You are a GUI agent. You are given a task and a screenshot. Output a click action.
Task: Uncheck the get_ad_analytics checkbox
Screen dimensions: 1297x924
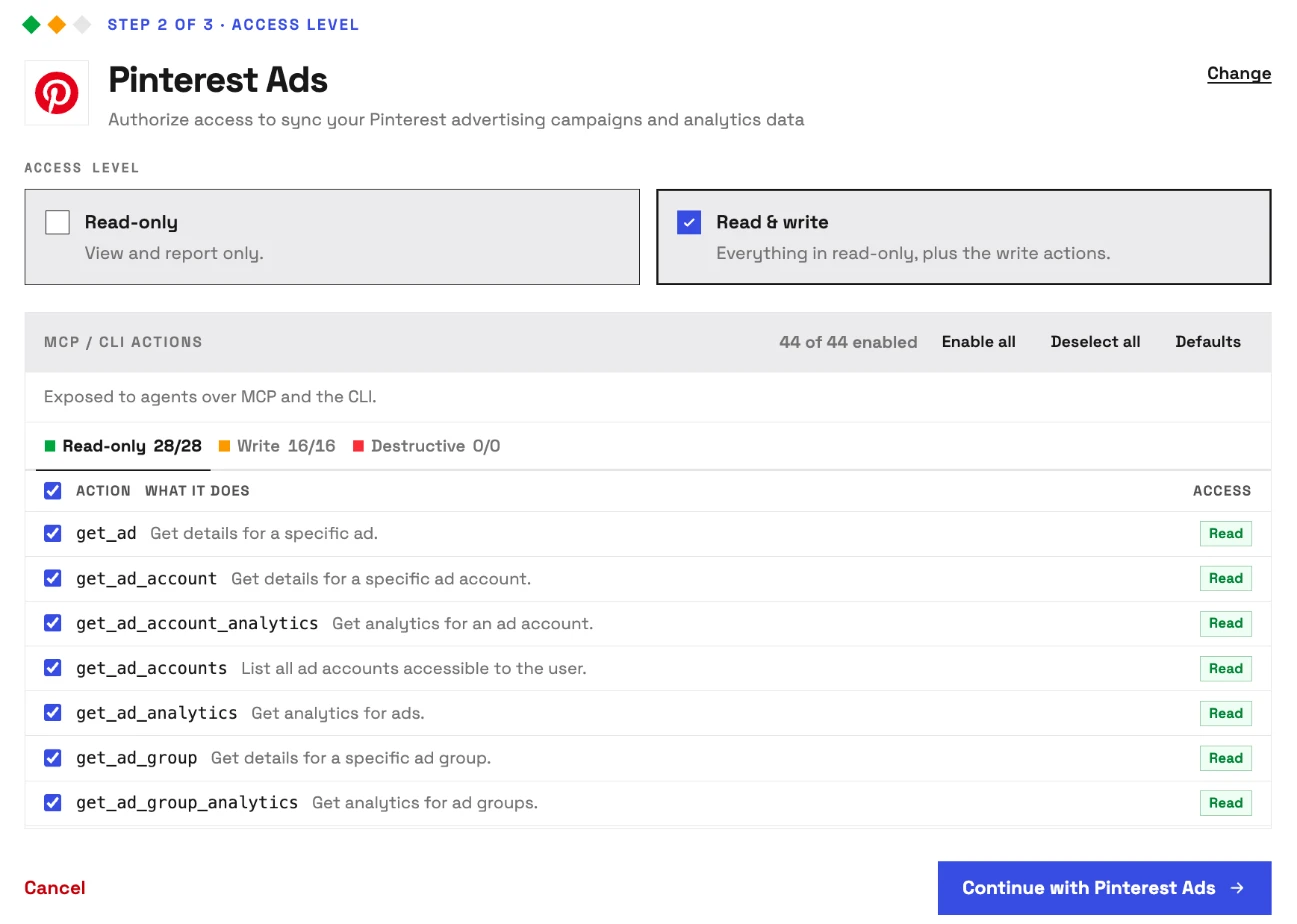click(53, 713)
